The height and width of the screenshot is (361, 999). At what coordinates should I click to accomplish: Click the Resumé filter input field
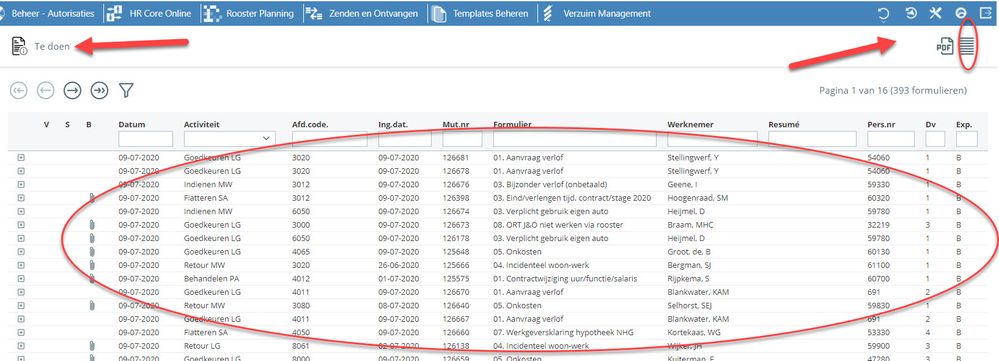(x=812, y=139)
